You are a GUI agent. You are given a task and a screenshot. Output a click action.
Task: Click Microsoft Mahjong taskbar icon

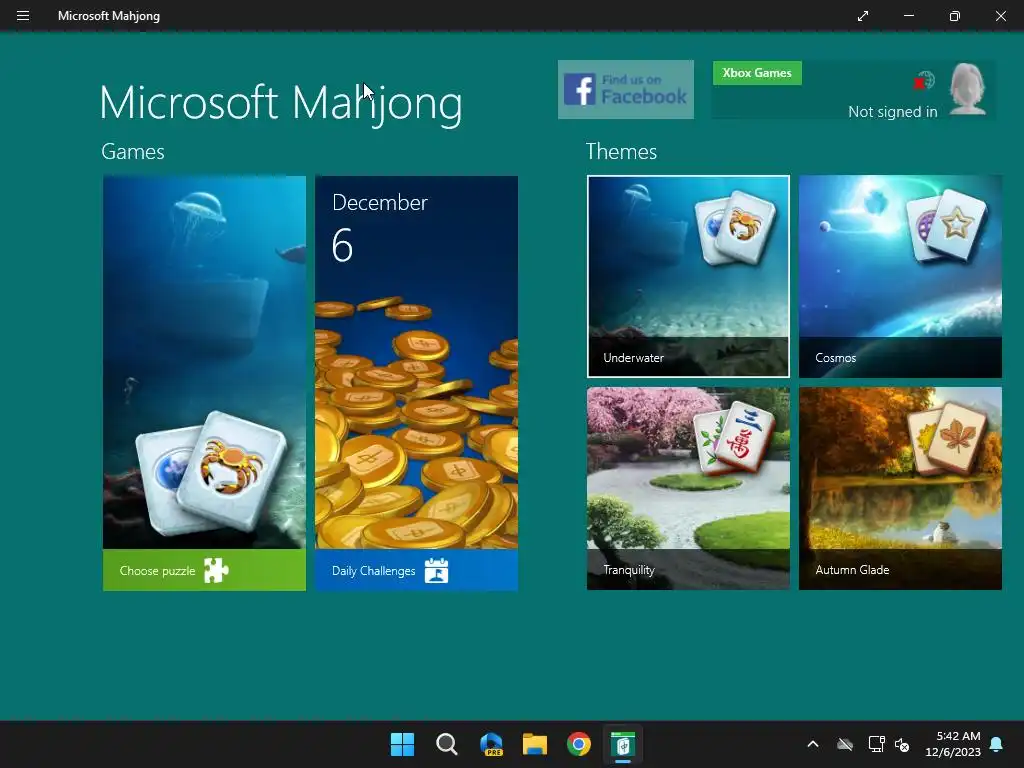click(623, 744)
